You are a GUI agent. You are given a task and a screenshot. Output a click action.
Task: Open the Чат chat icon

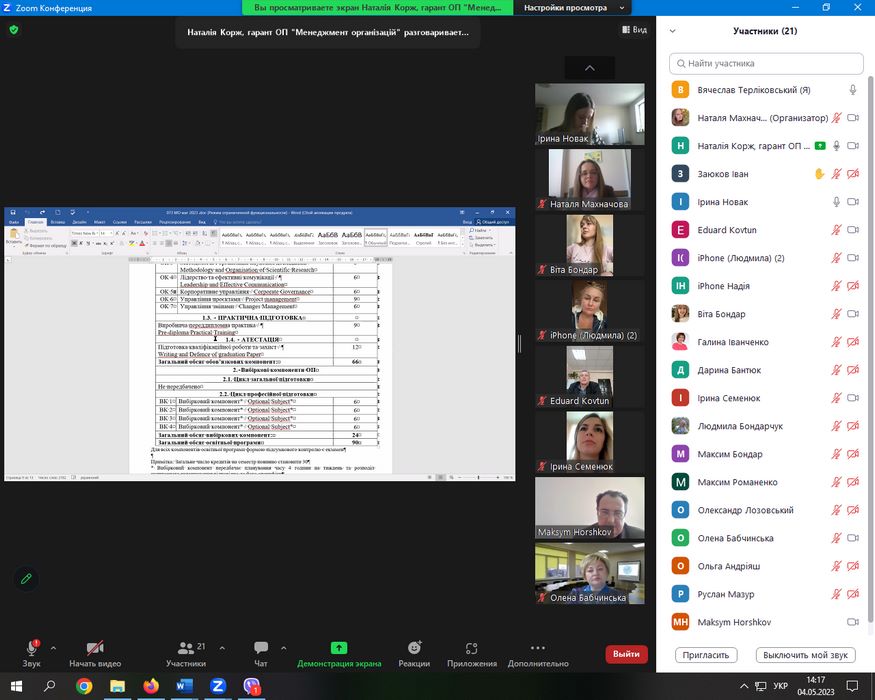coord(261,648)
